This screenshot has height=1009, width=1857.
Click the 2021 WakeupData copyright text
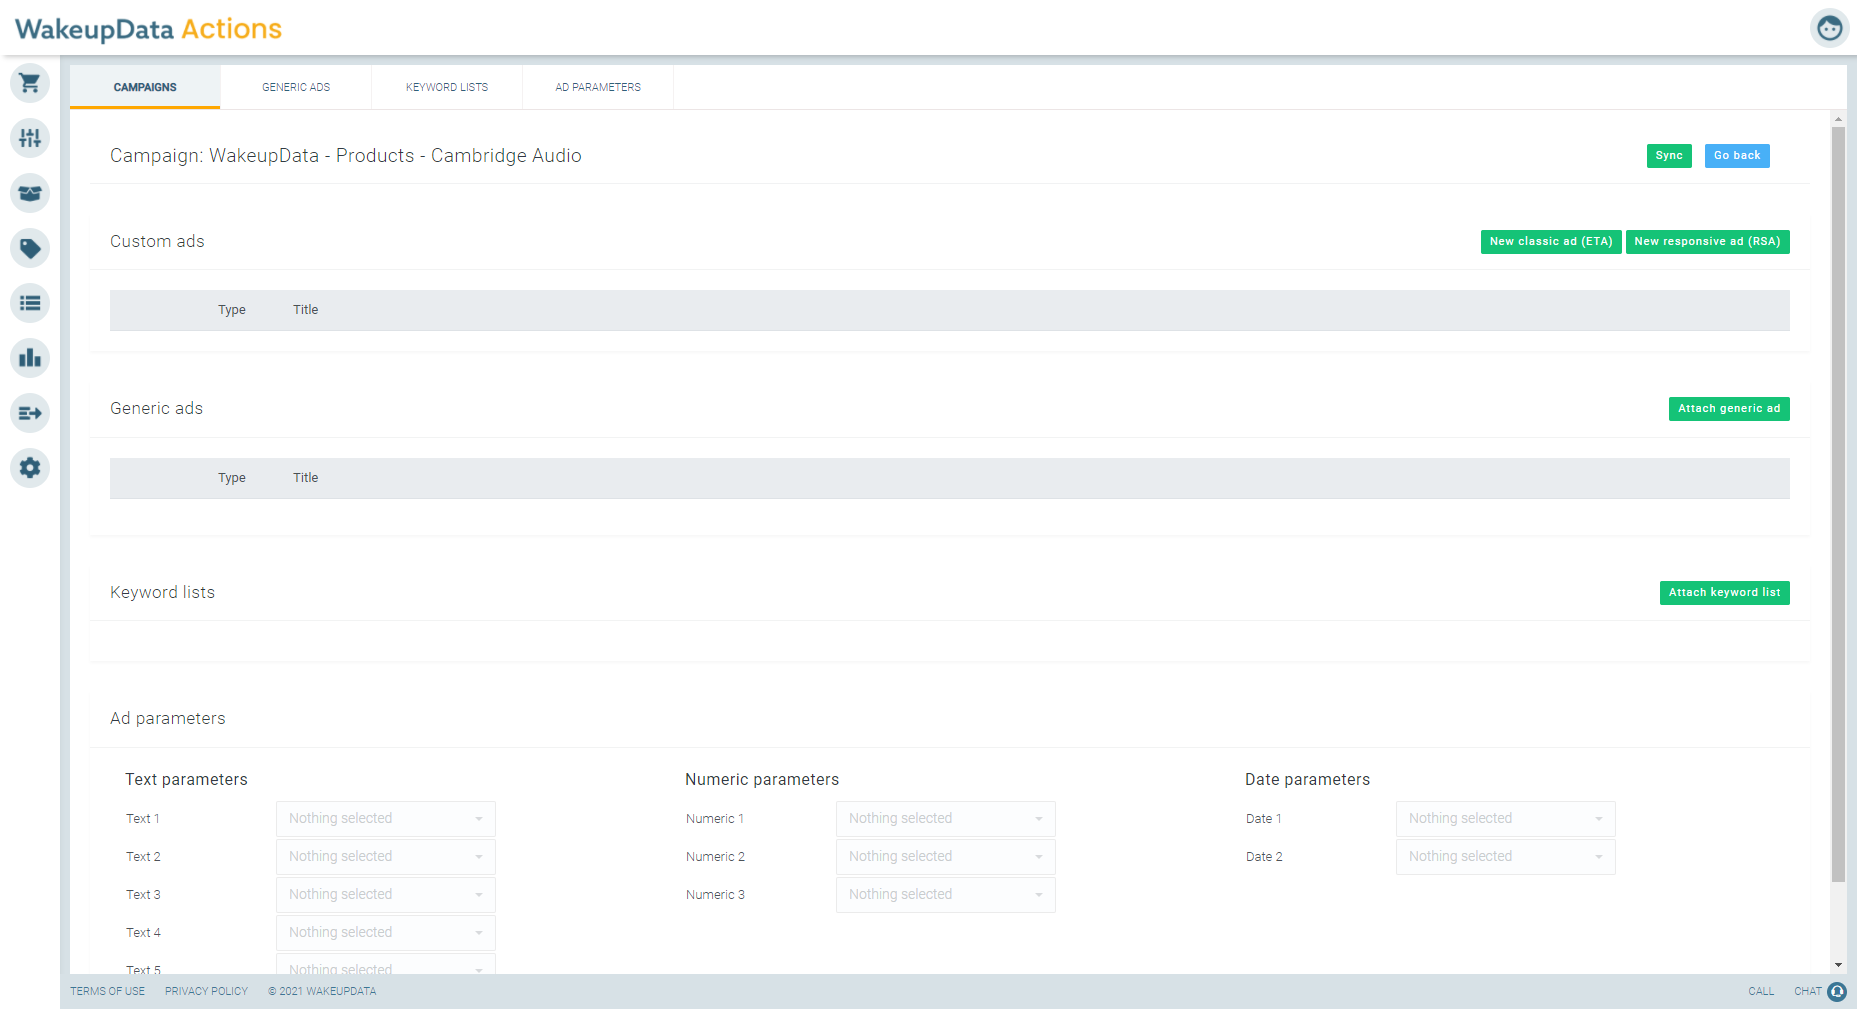(322, 992)
